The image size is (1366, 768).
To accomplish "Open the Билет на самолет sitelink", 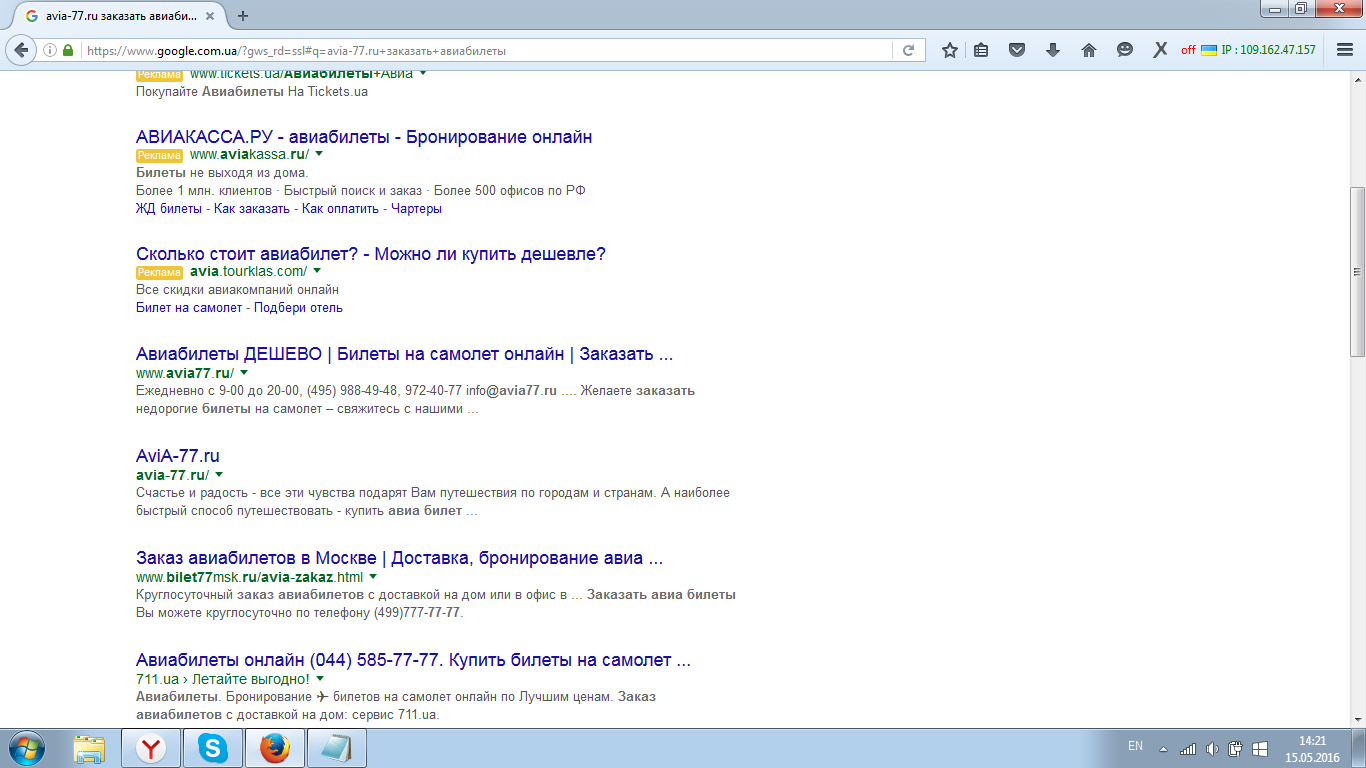I will pos(189,307).
